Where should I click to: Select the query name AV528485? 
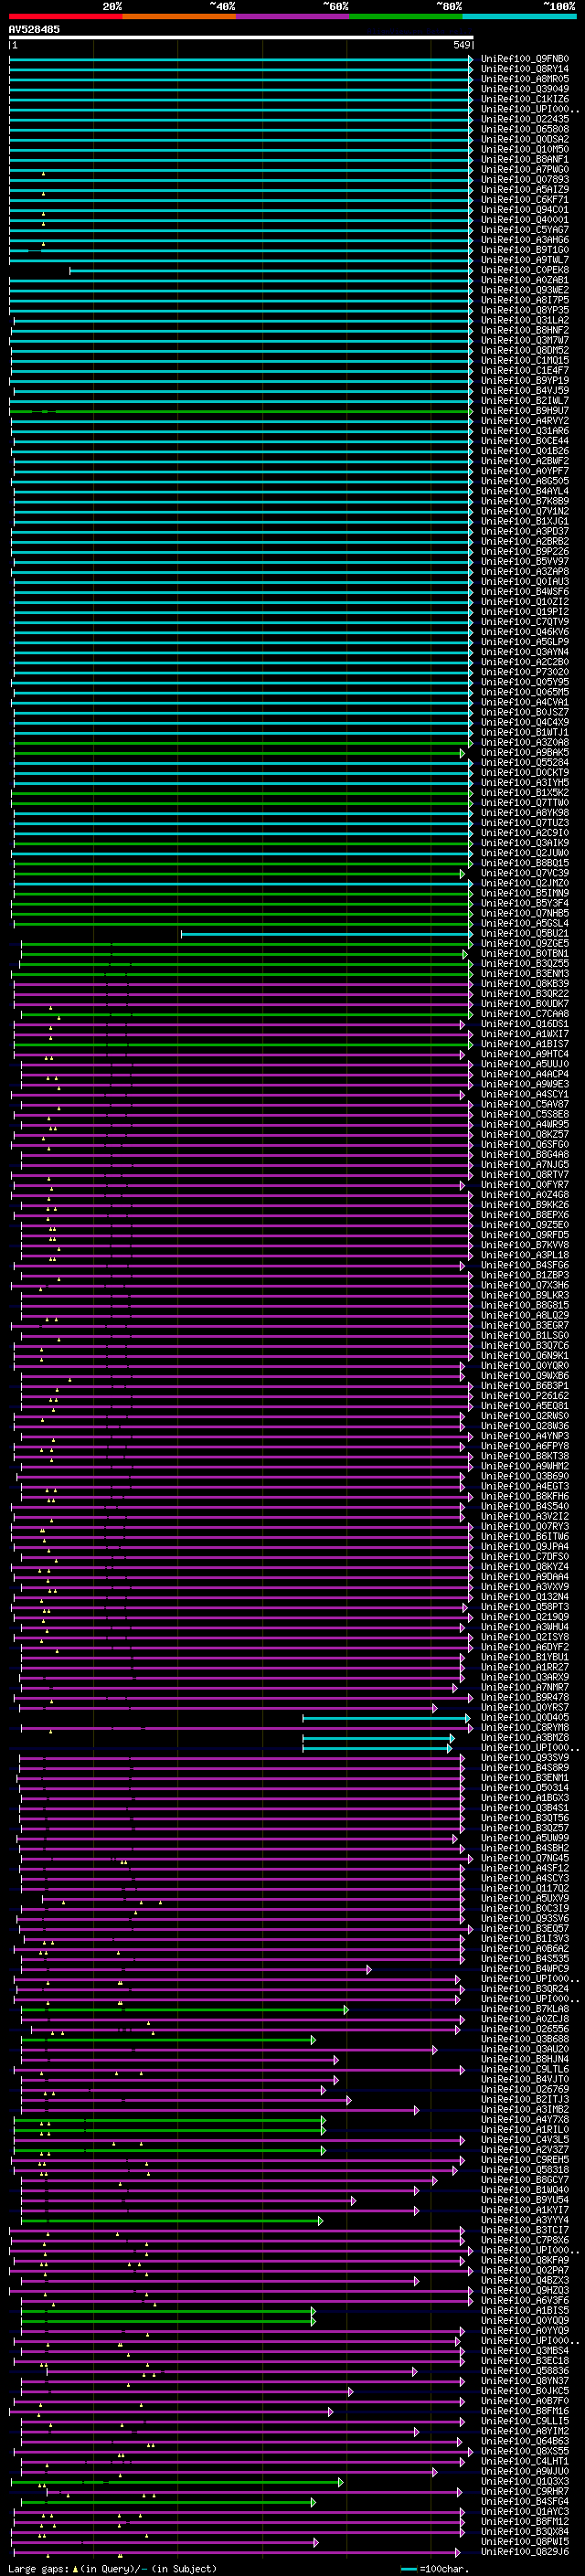[34, 29]
